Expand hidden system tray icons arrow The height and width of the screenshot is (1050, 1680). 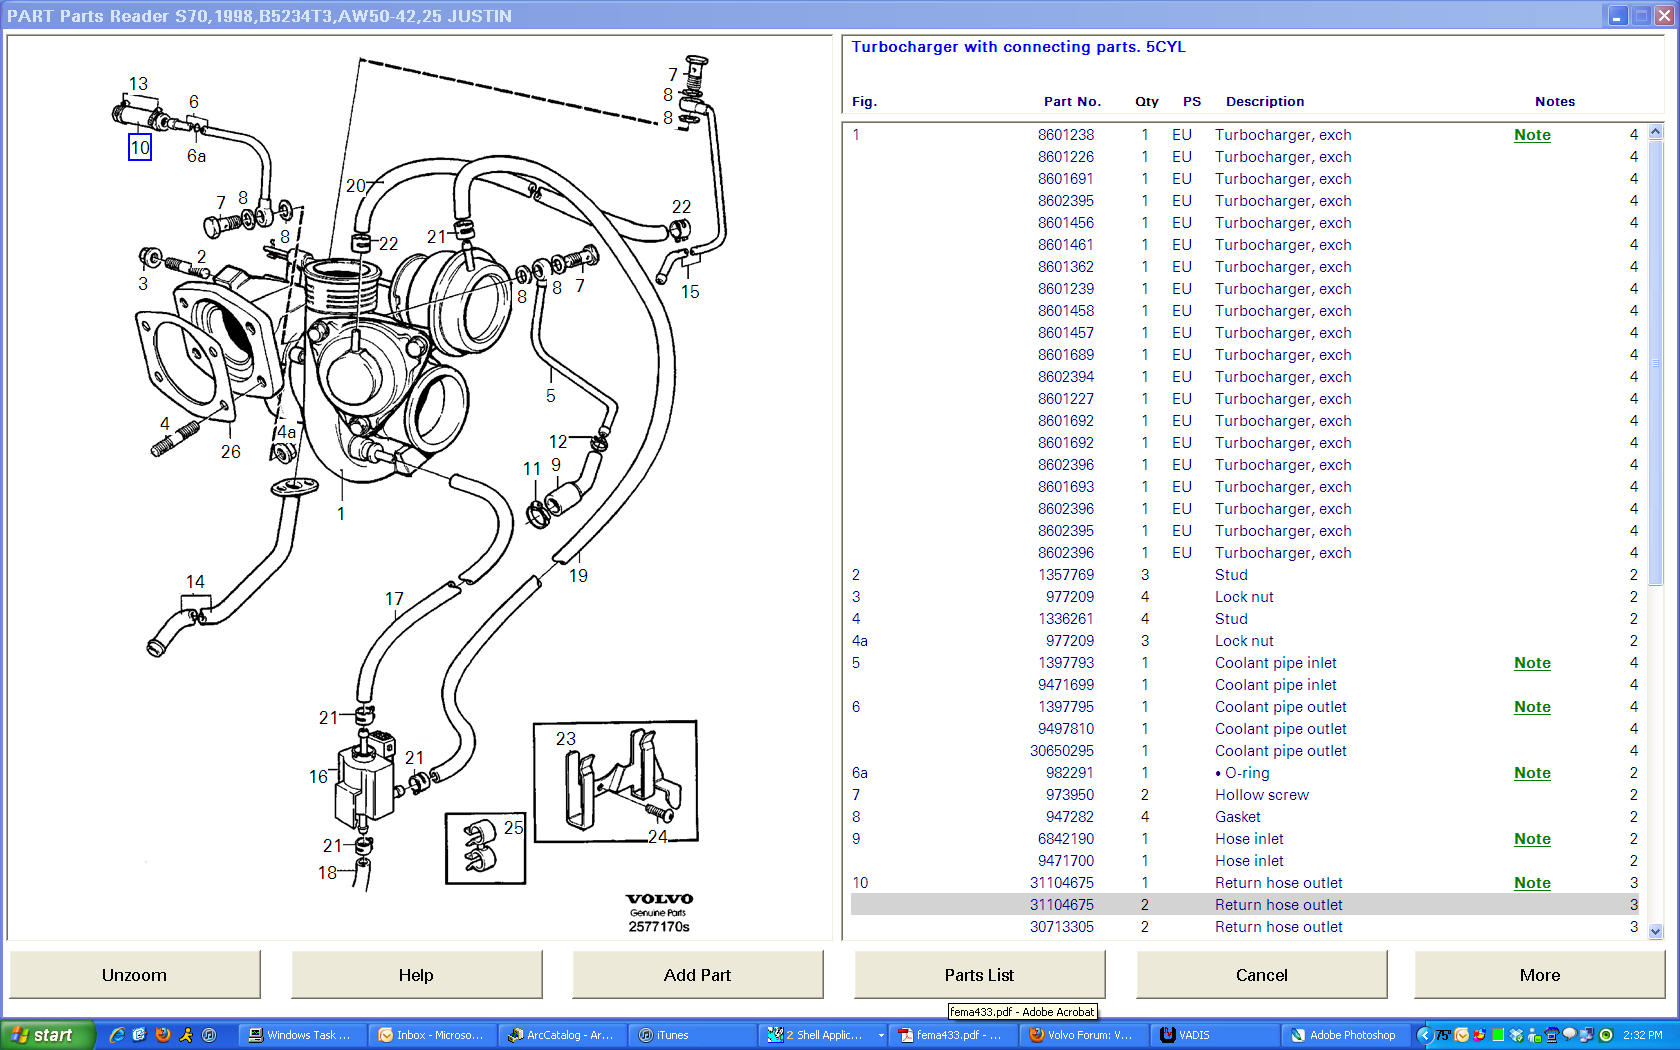point(1424,1035)
